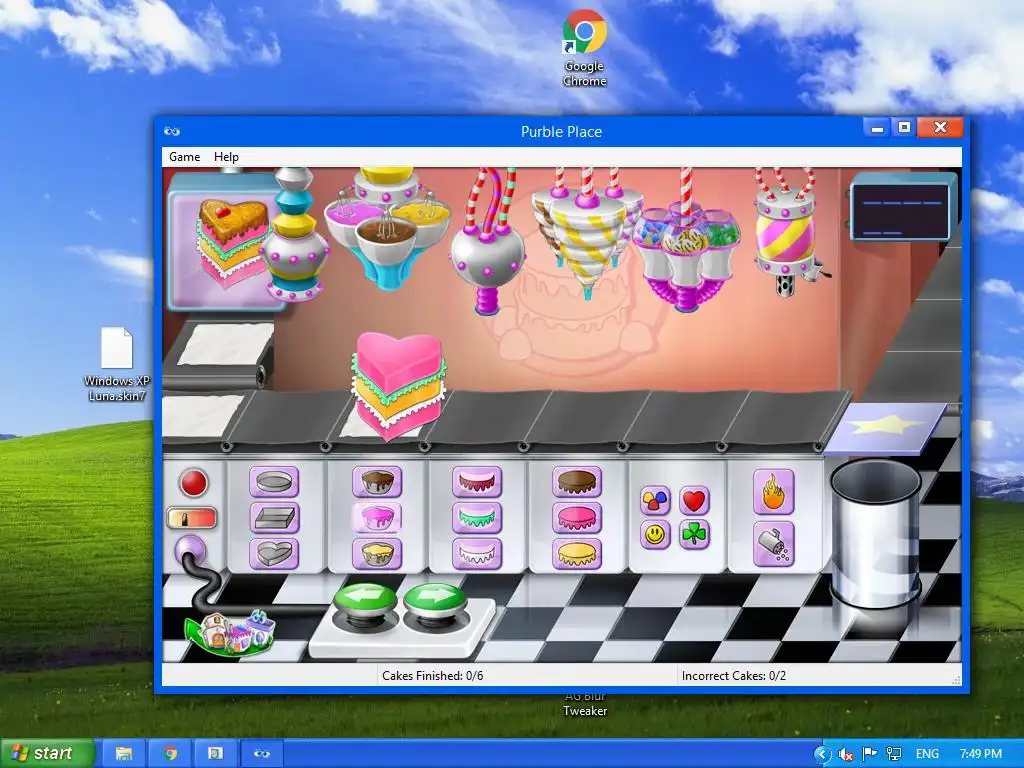Maximize the Purble Place window

pyautogui.click(x=904, y=127)
